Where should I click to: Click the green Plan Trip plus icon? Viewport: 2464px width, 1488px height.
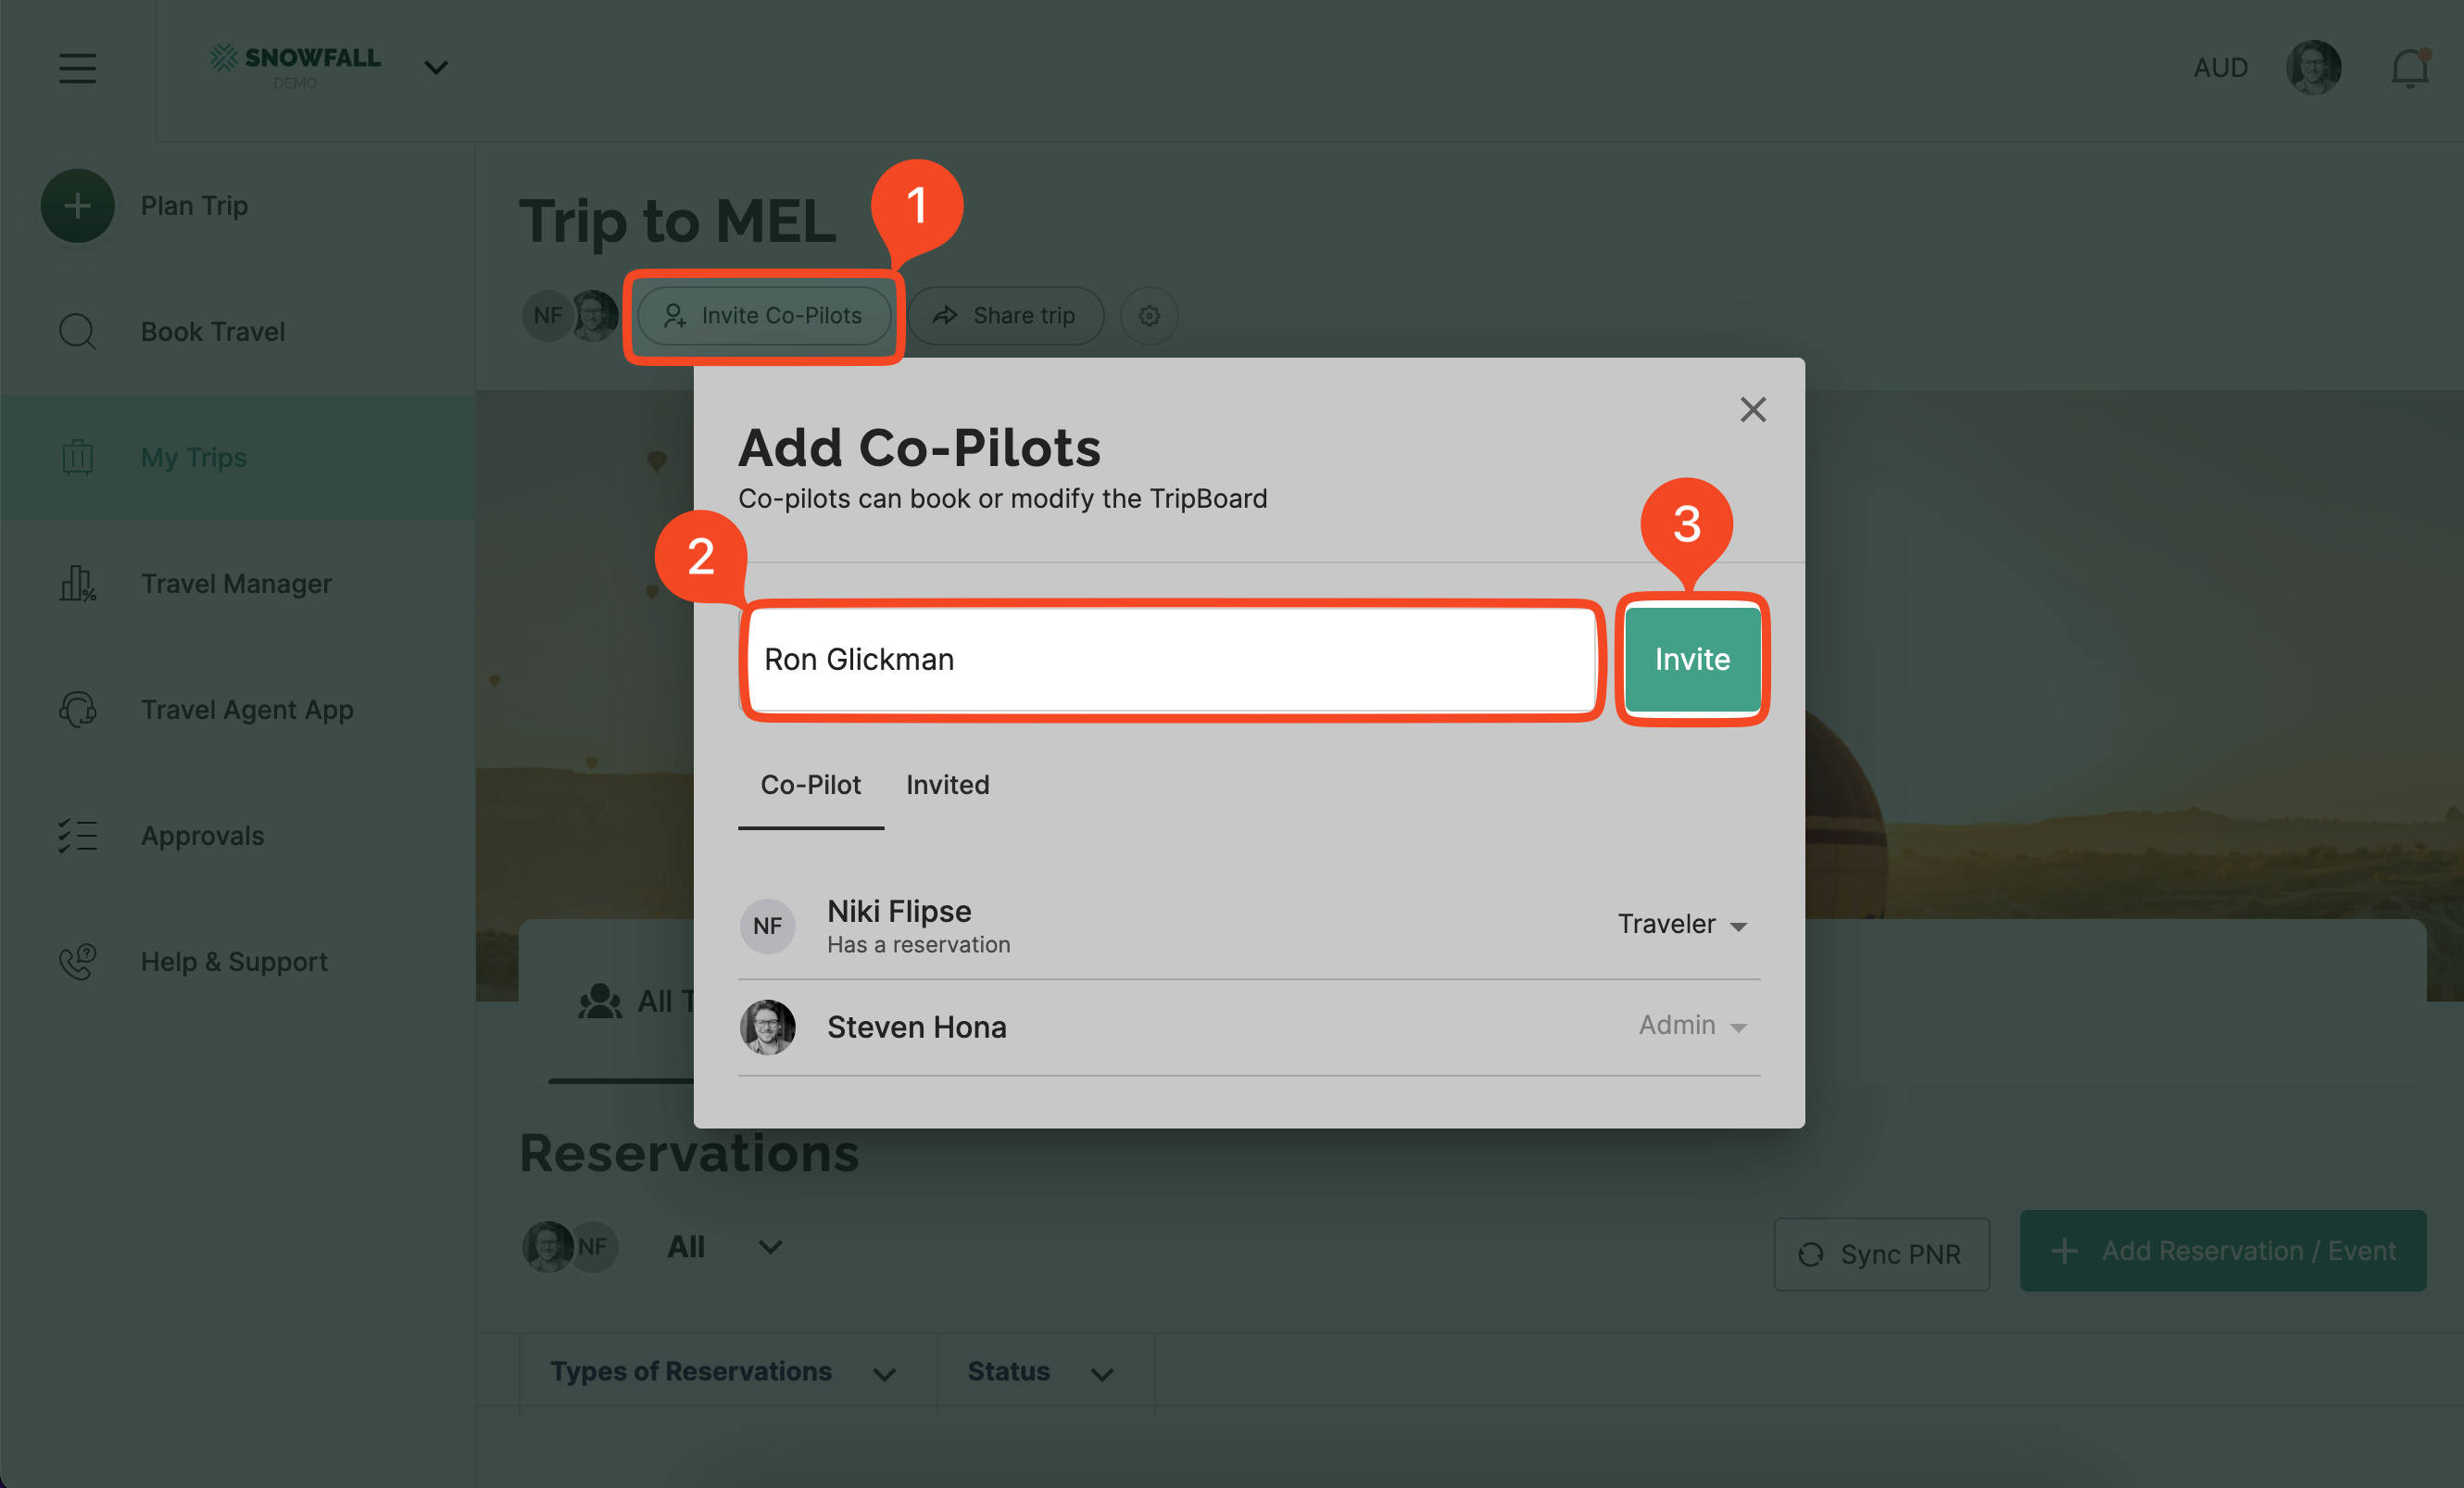(x=77, y=205)
